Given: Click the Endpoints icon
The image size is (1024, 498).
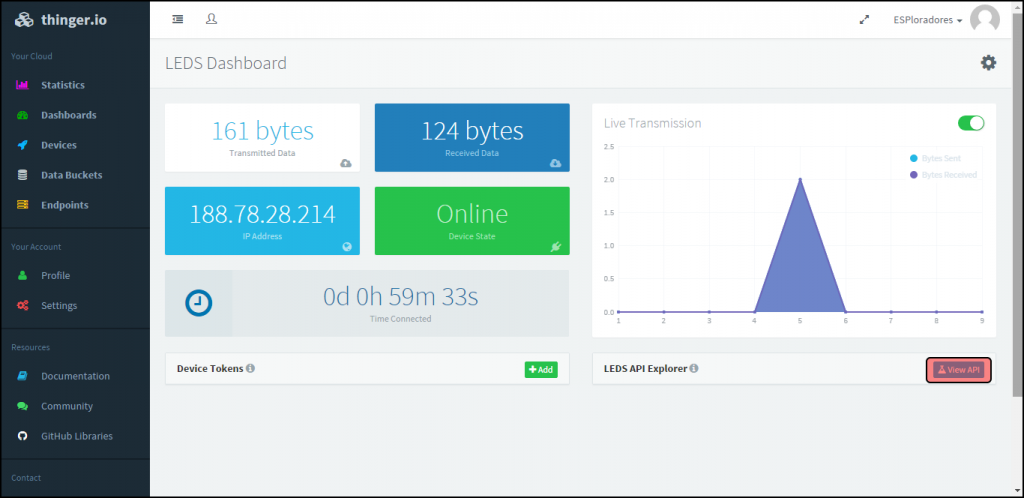Looking at the screenshot, I should click(x=22, y=205).
